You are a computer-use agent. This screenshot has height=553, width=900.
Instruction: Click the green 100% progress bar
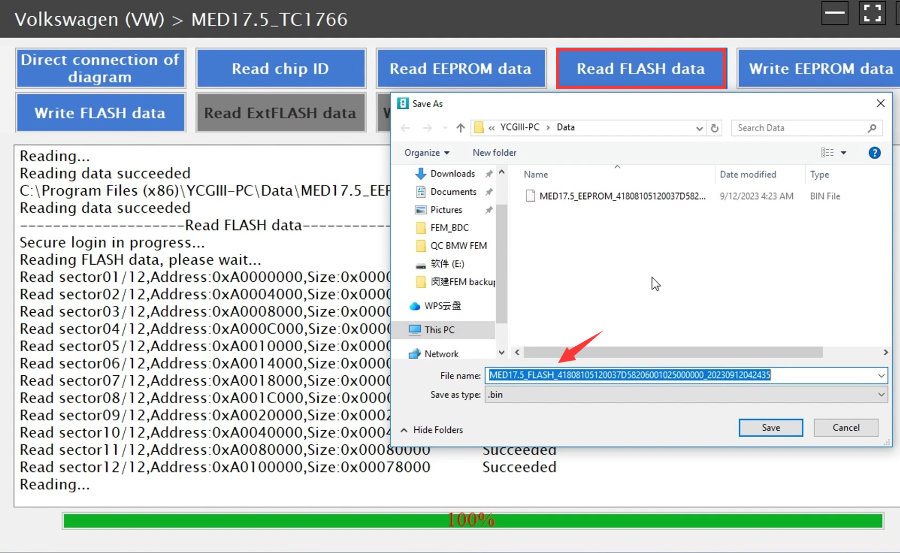(x=472, y=520)
